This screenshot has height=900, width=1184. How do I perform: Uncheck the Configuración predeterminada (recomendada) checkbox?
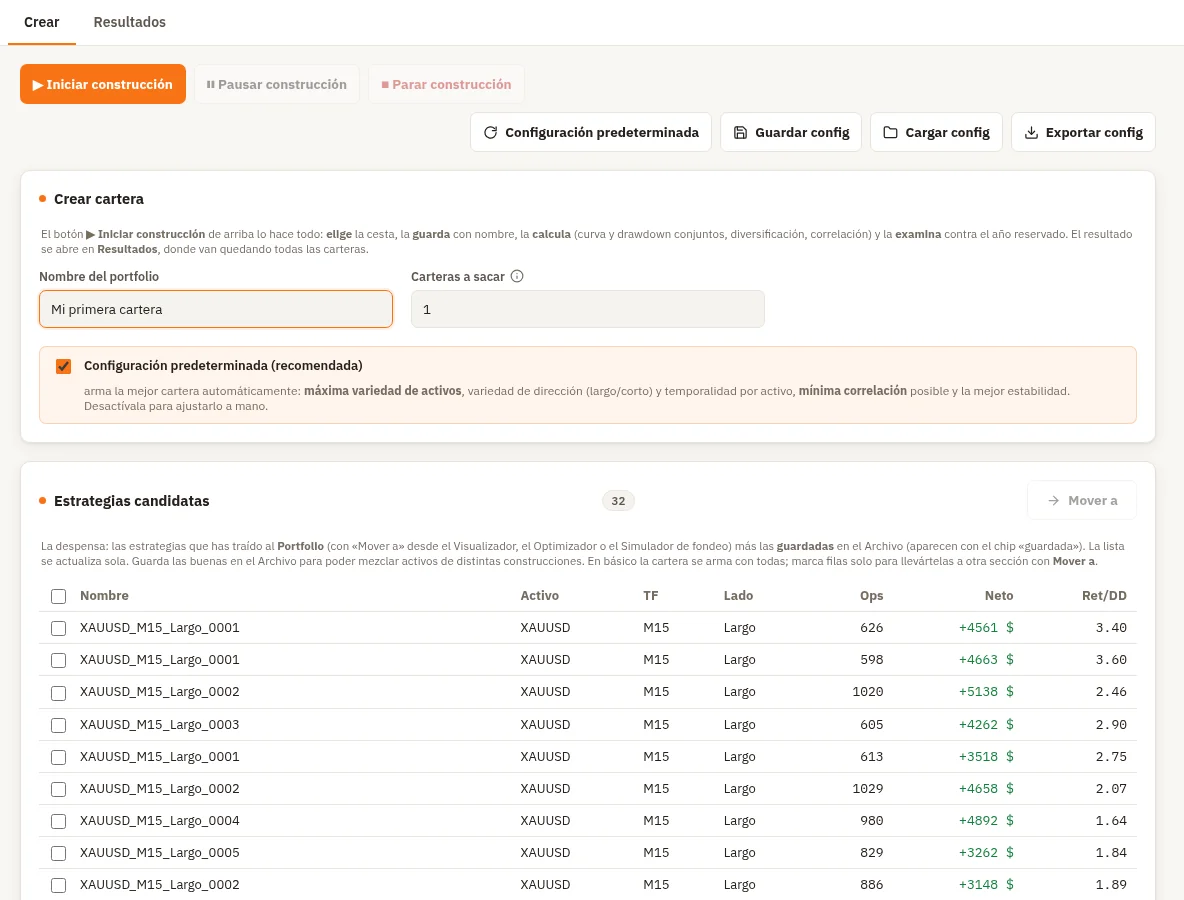[x=63, y=366]
